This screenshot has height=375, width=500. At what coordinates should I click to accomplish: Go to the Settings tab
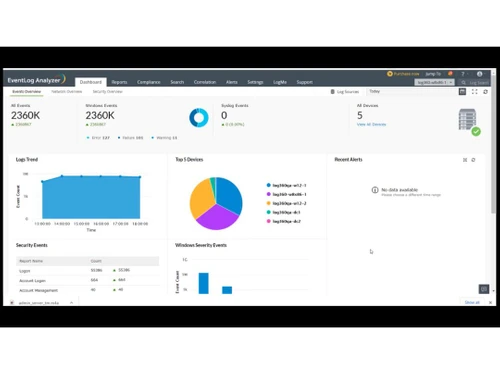[x=255, y=82]
